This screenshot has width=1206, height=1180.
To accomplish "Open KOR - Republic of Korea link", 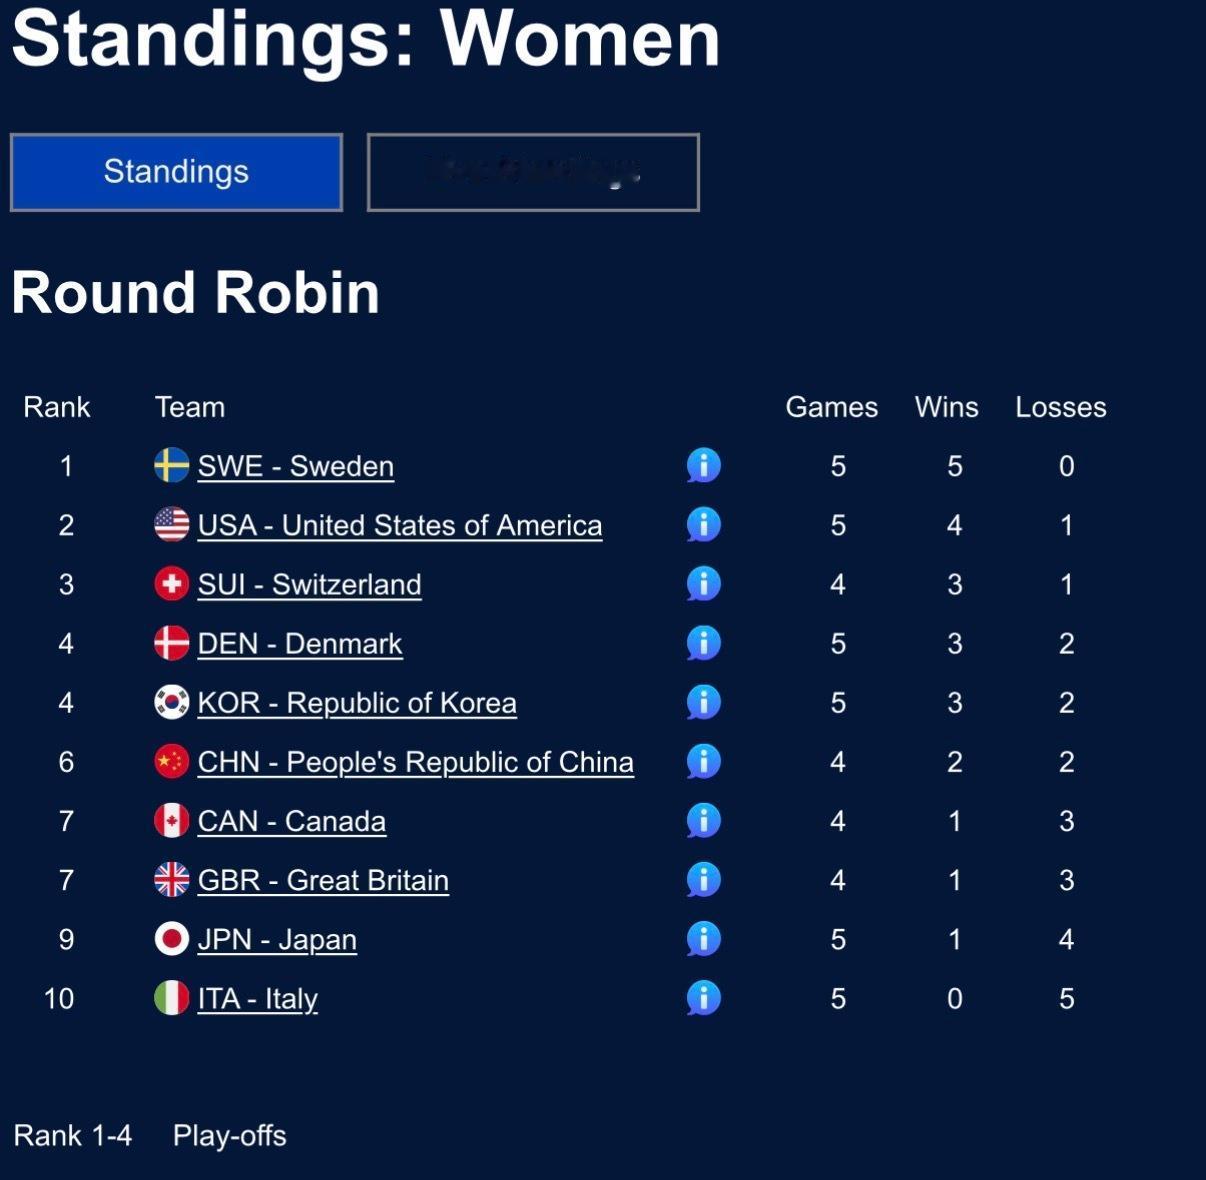I will click(x=357, y=703).
